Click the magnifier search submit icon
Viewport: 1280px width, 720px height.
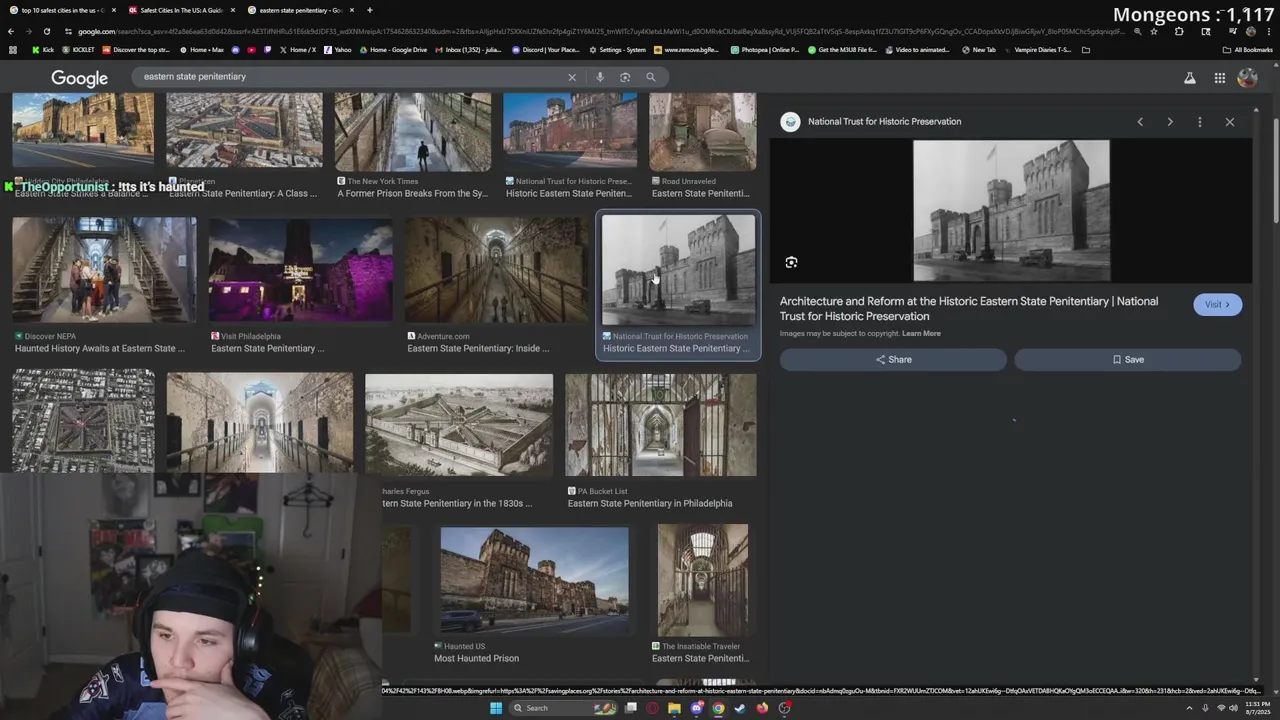650,77
